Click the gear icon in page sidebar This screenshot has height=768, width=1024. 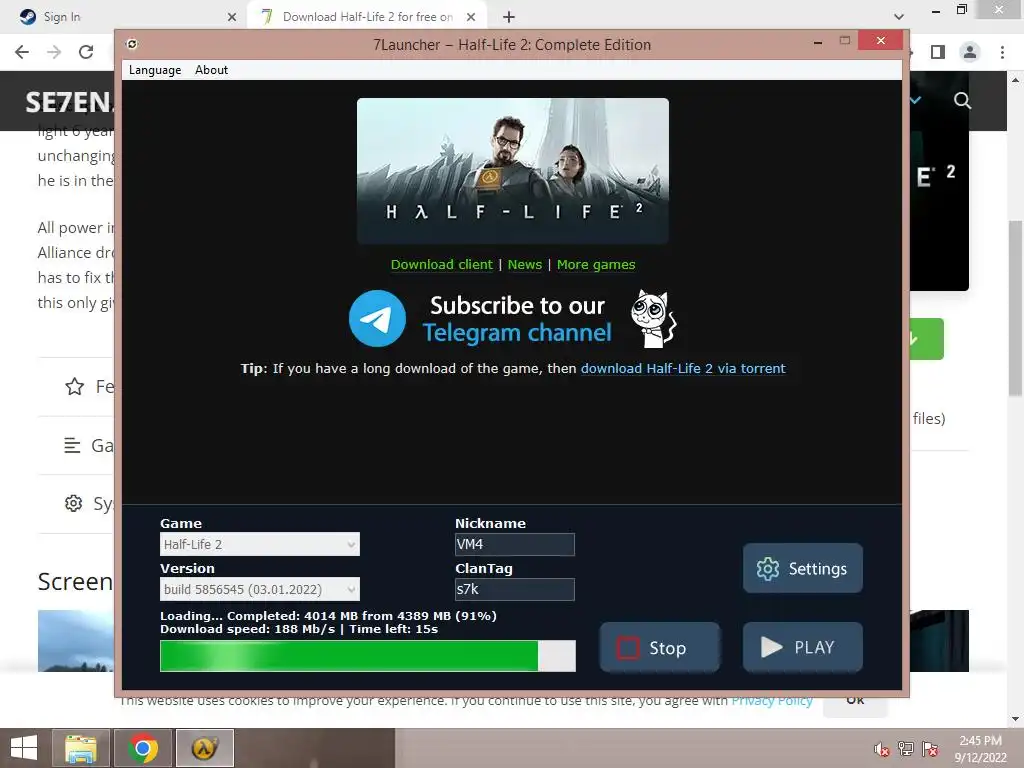[x=74, y=504]
